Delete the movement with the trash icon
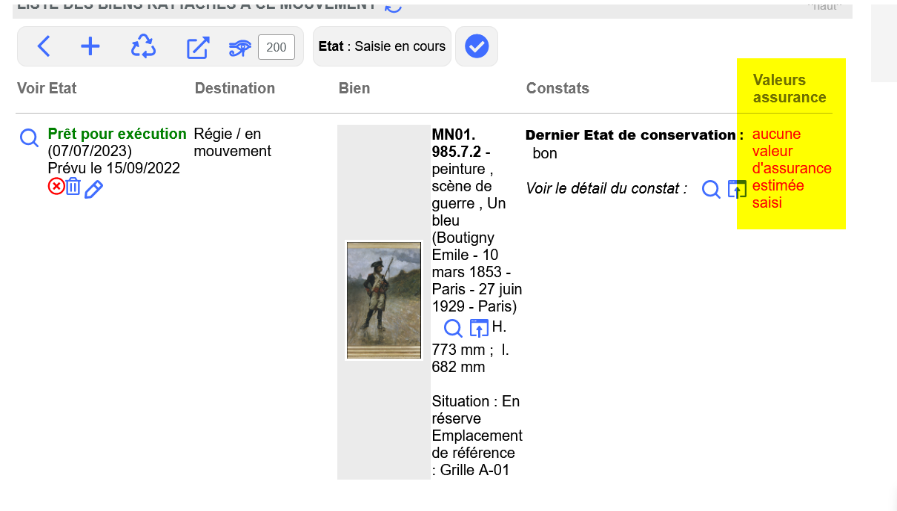897x511 pixels. coord(73,187)
